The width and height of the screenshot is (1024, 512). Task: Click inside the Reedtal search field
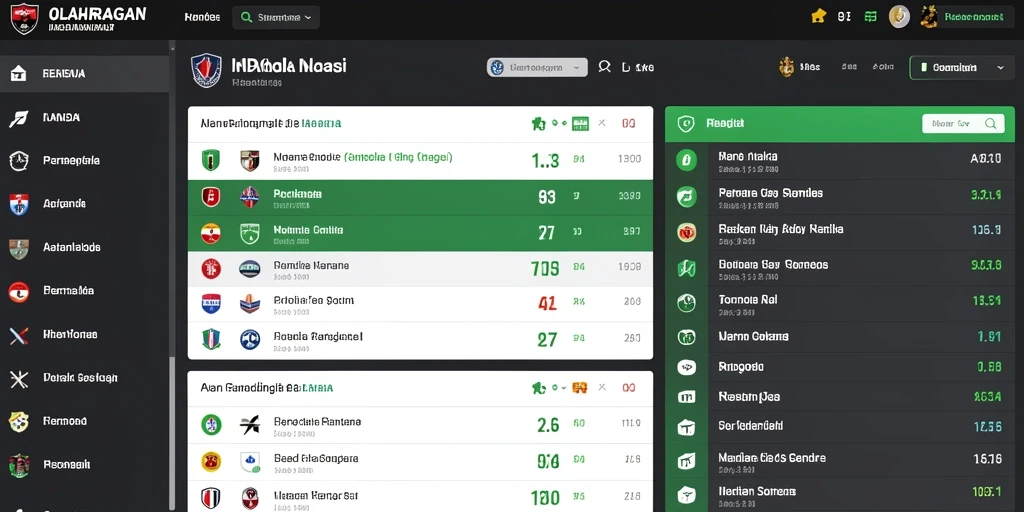click(x=963, y=123)
